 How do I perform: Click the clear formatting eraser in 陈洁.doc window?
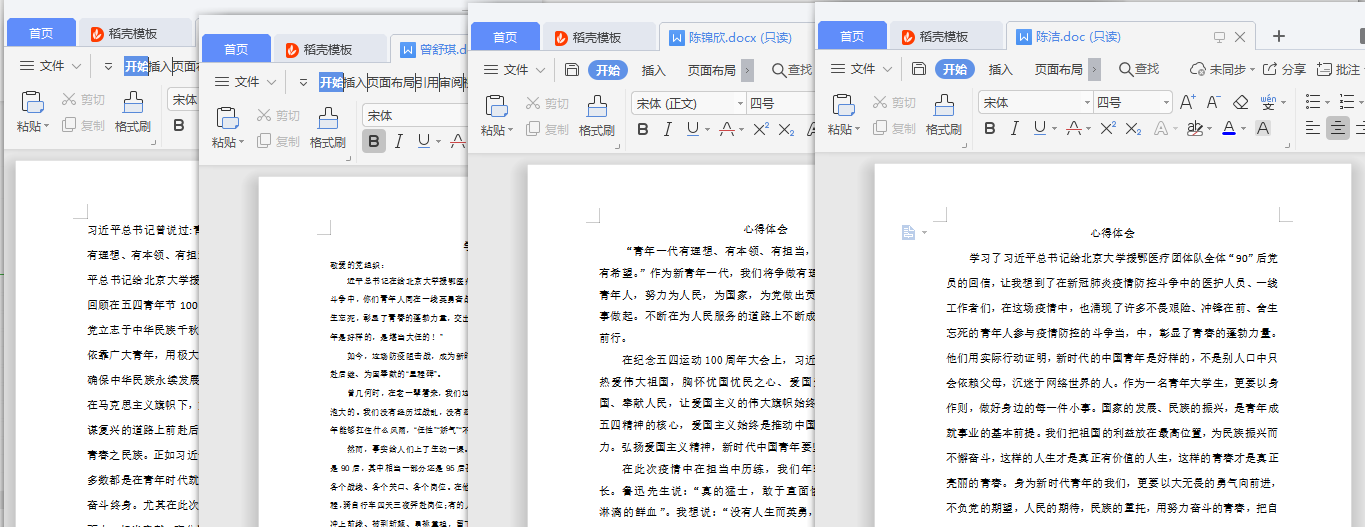point(1240,102)
